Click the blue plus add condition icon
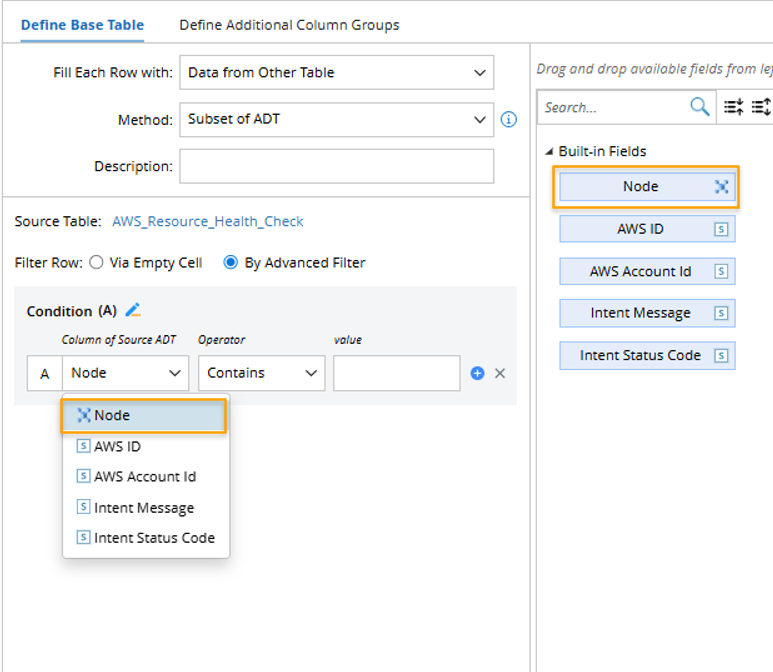Viewport: 773px width, 672px height. pyautogui.click(x=477, y=373)
